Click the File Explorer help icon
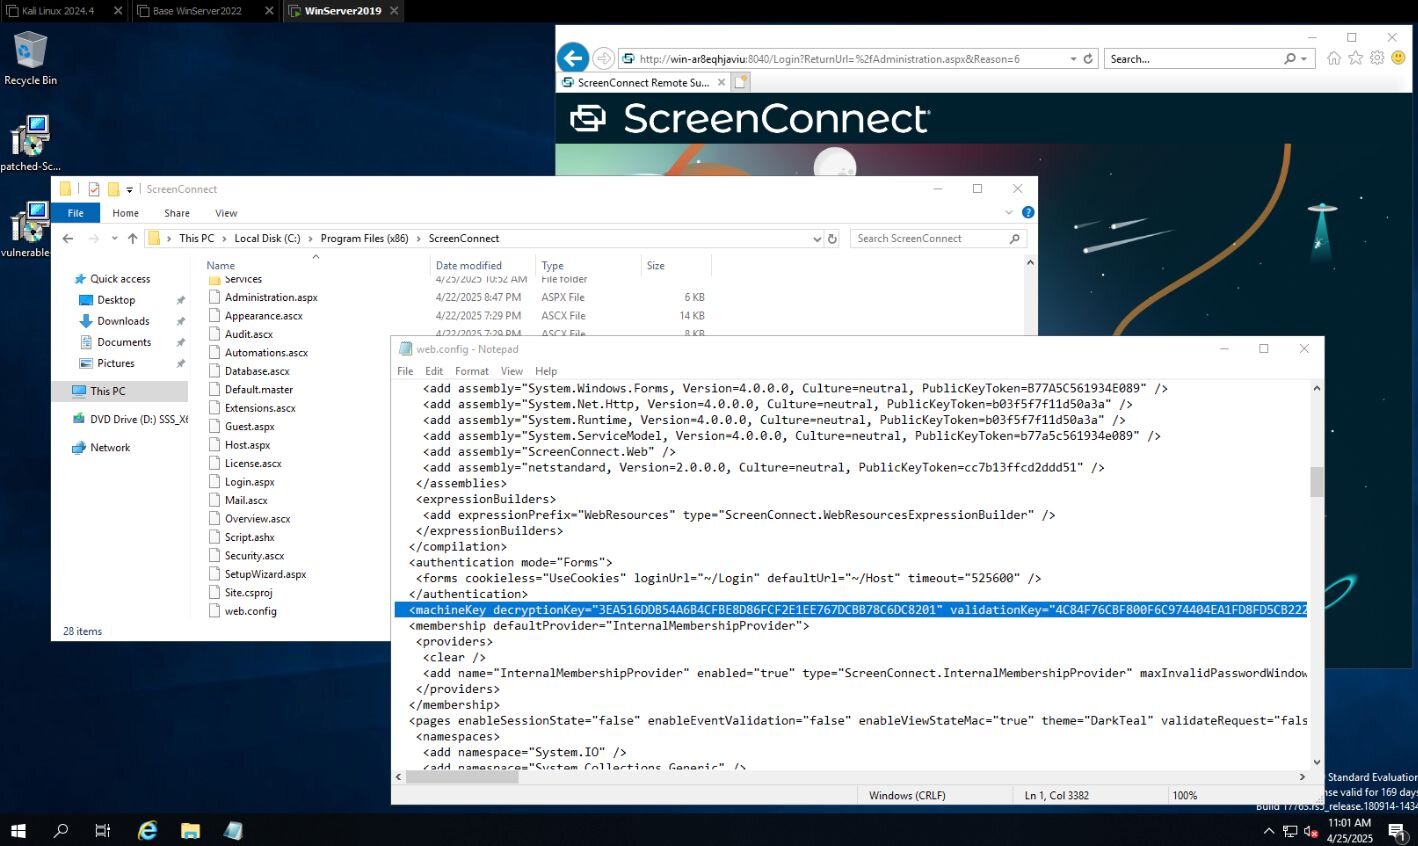Image resolution: width=1418 pixels, height=846 pixels. point(1028,213)
